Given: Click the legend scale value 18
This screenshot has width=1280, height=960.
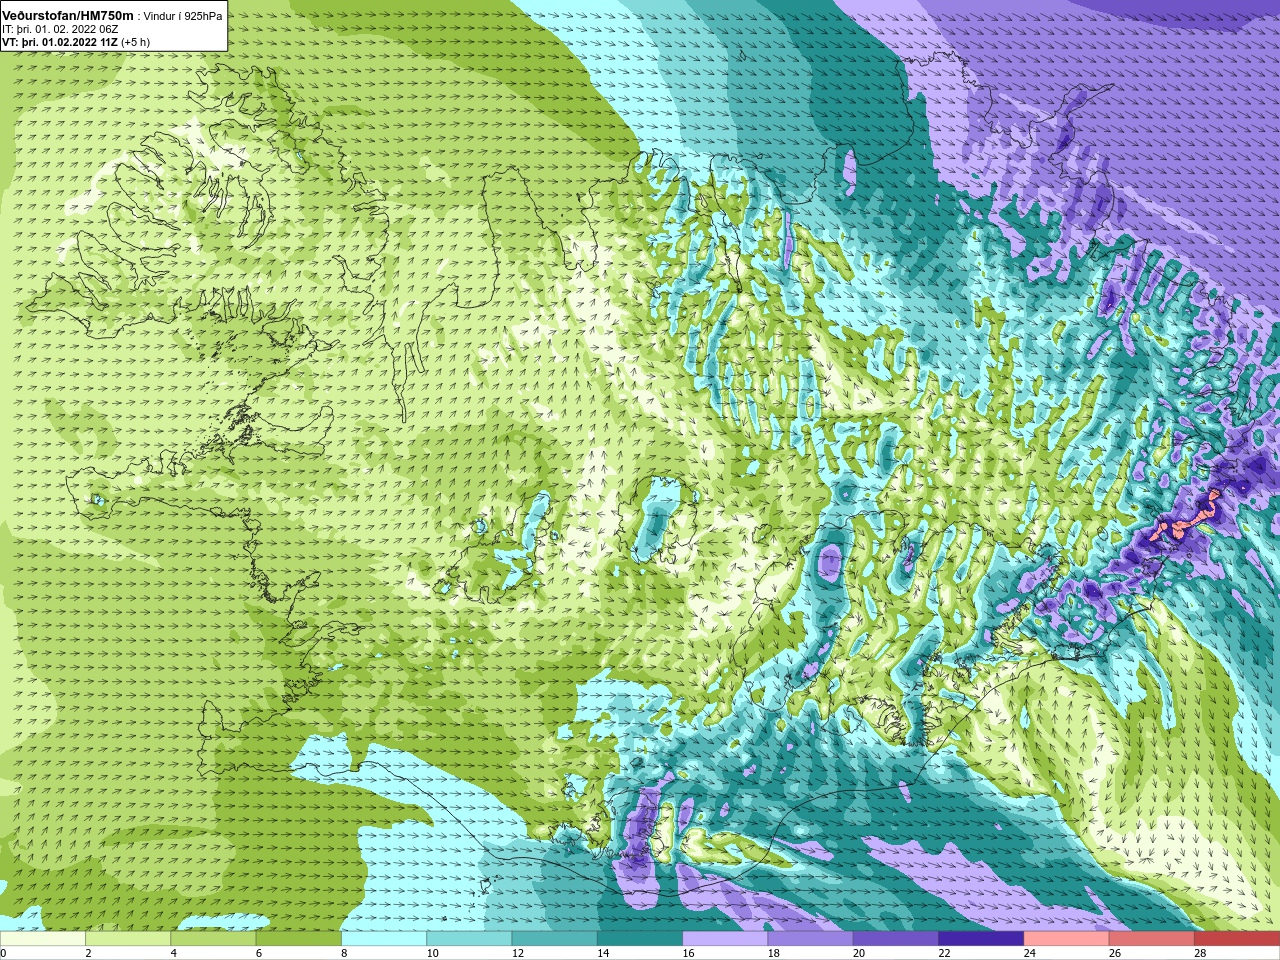Looking at the screenshot, I should click(774, 953).
